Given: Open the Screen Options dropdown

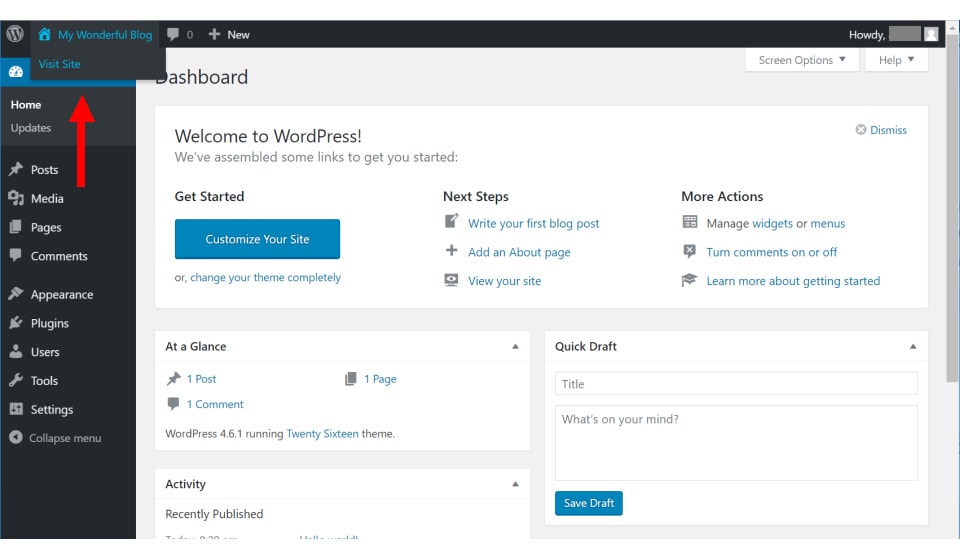Looking at the screenshot, I should click(802, 60).
